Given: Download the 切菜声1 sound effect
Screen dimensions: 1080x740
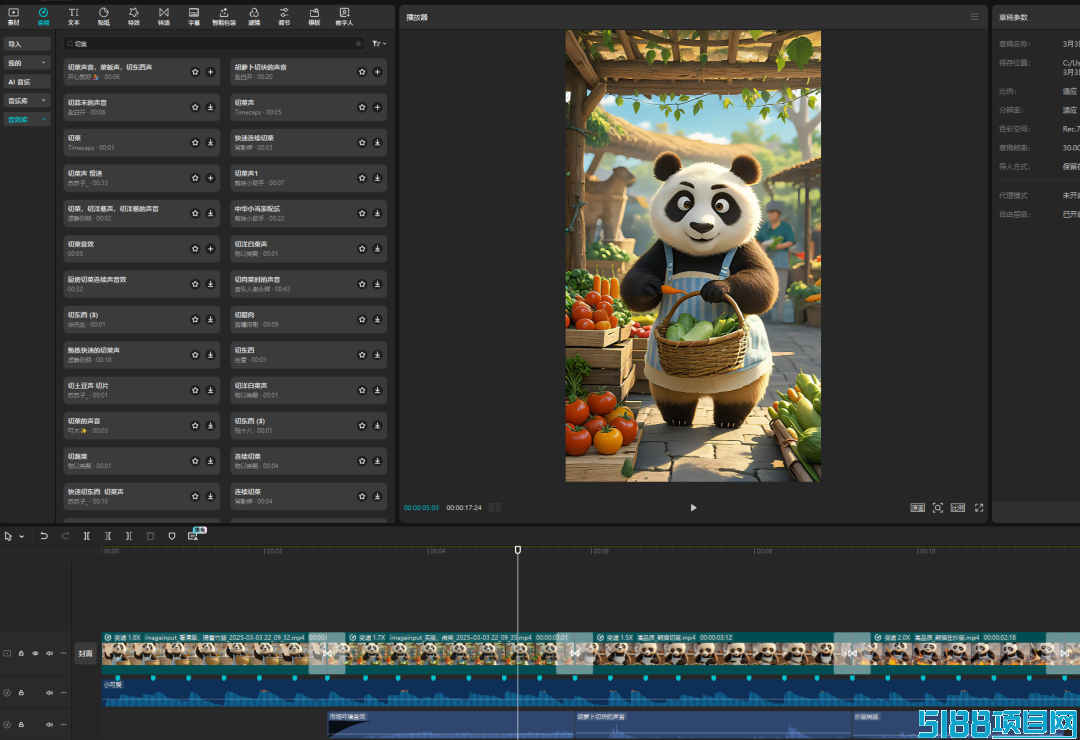Looking at the screenshot, I should pos(377,178).
